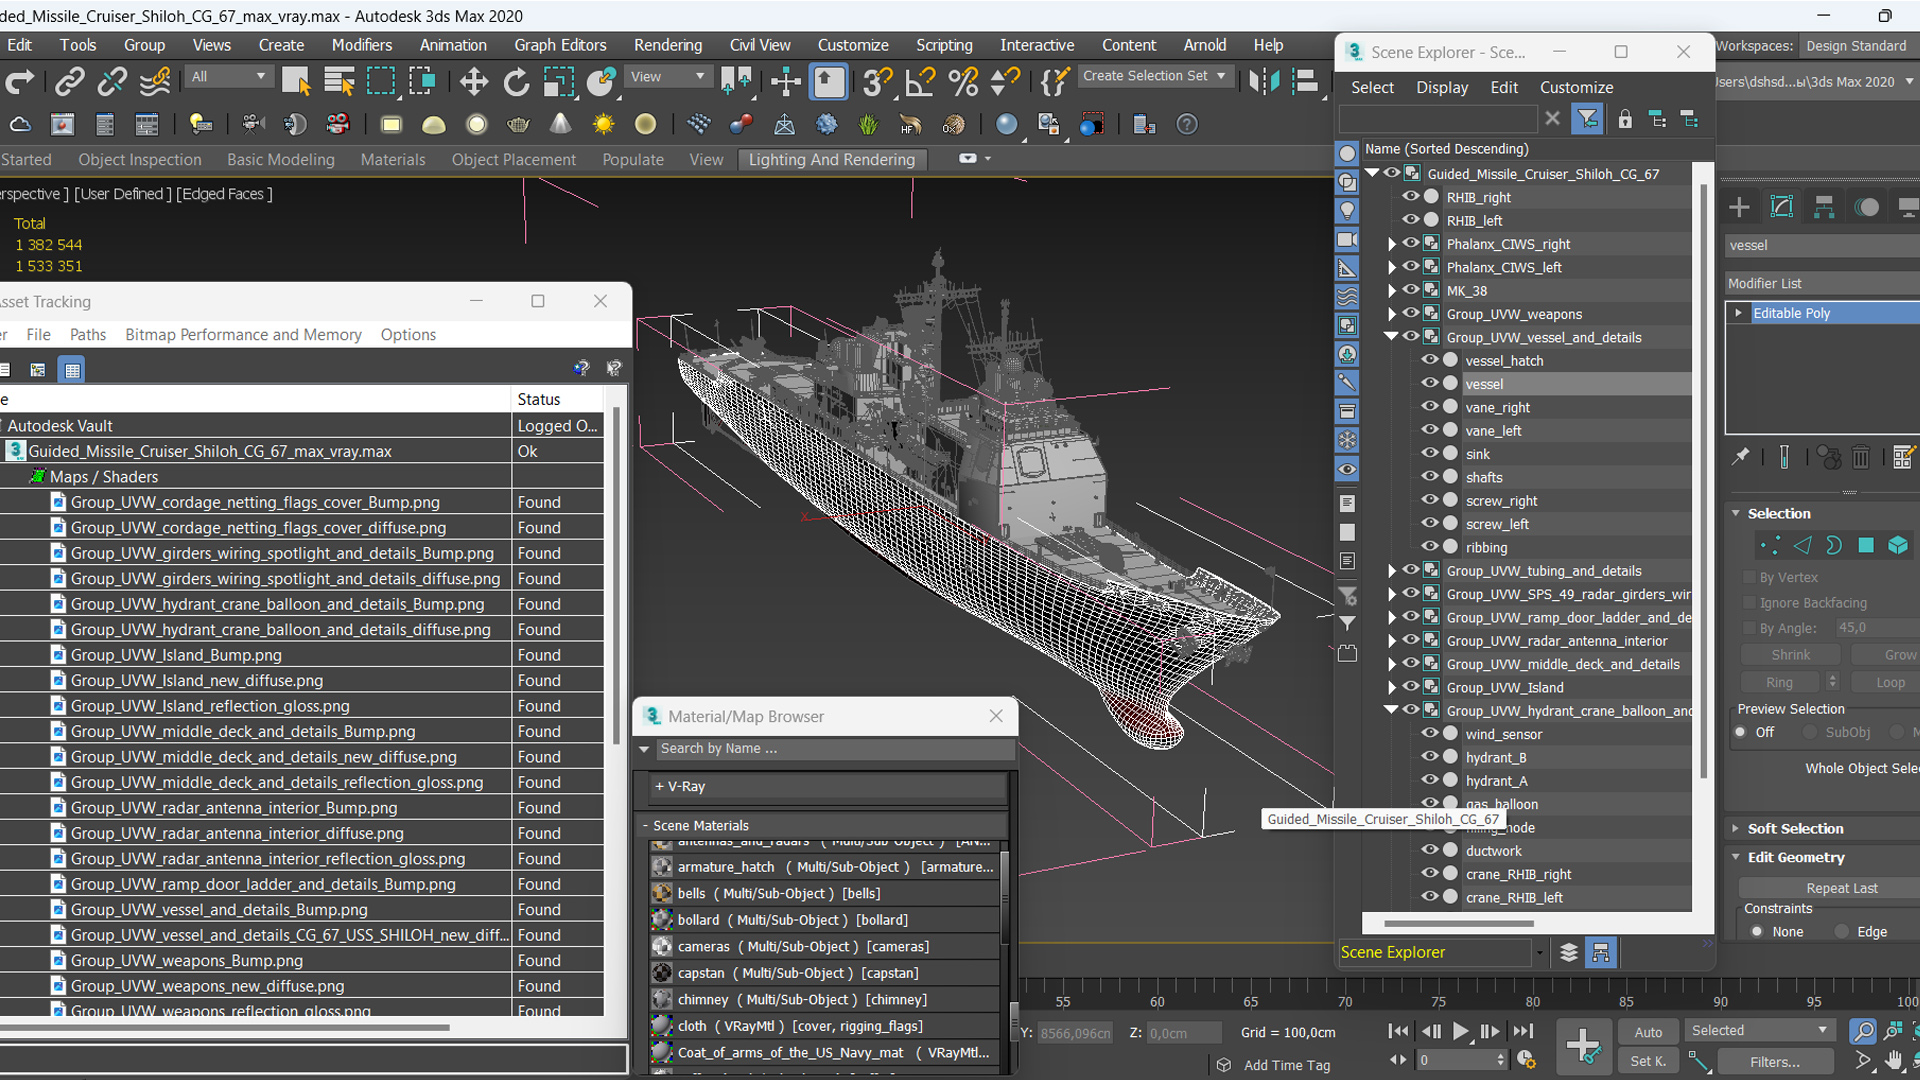Click the Mirror tool icon
1920x1080 pixels.
(x=1264, y=82)
